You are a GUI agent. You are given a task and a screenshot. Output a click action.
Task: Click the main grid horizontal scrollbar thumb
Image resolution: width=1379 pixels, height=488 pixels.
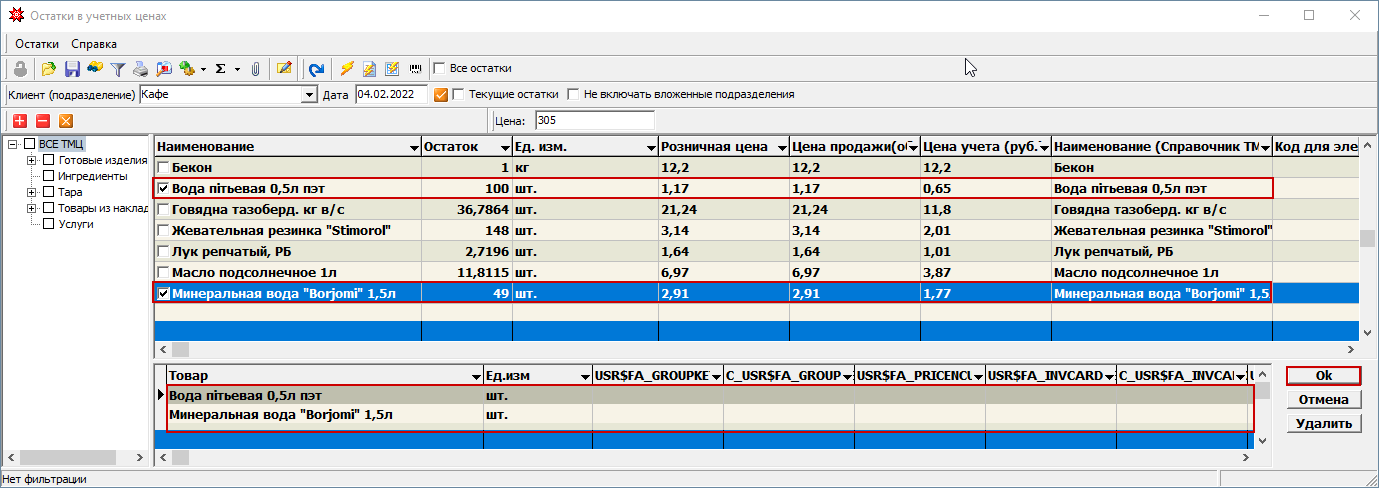click(180, 350)
